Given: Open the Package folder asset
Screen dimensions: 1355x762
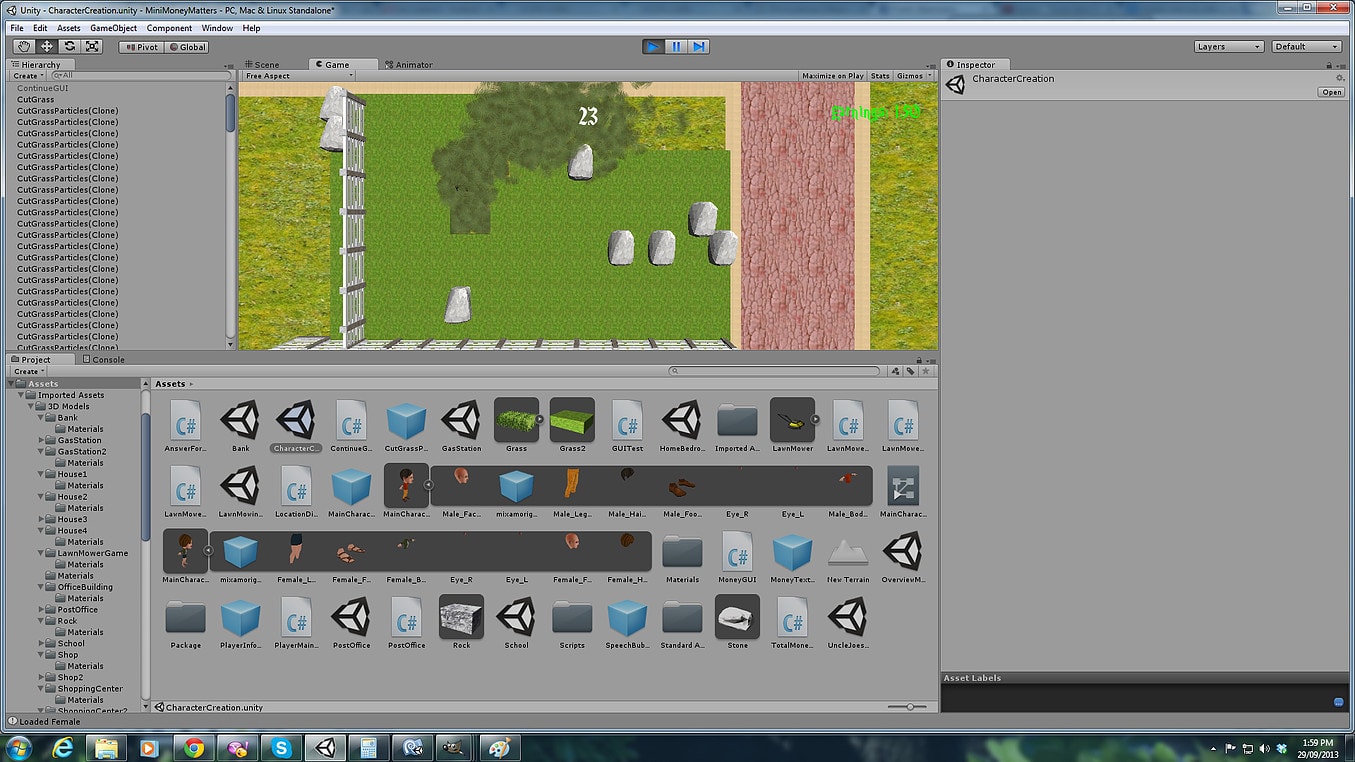Looking at the screenshot, I should click(x=185, y=624).
